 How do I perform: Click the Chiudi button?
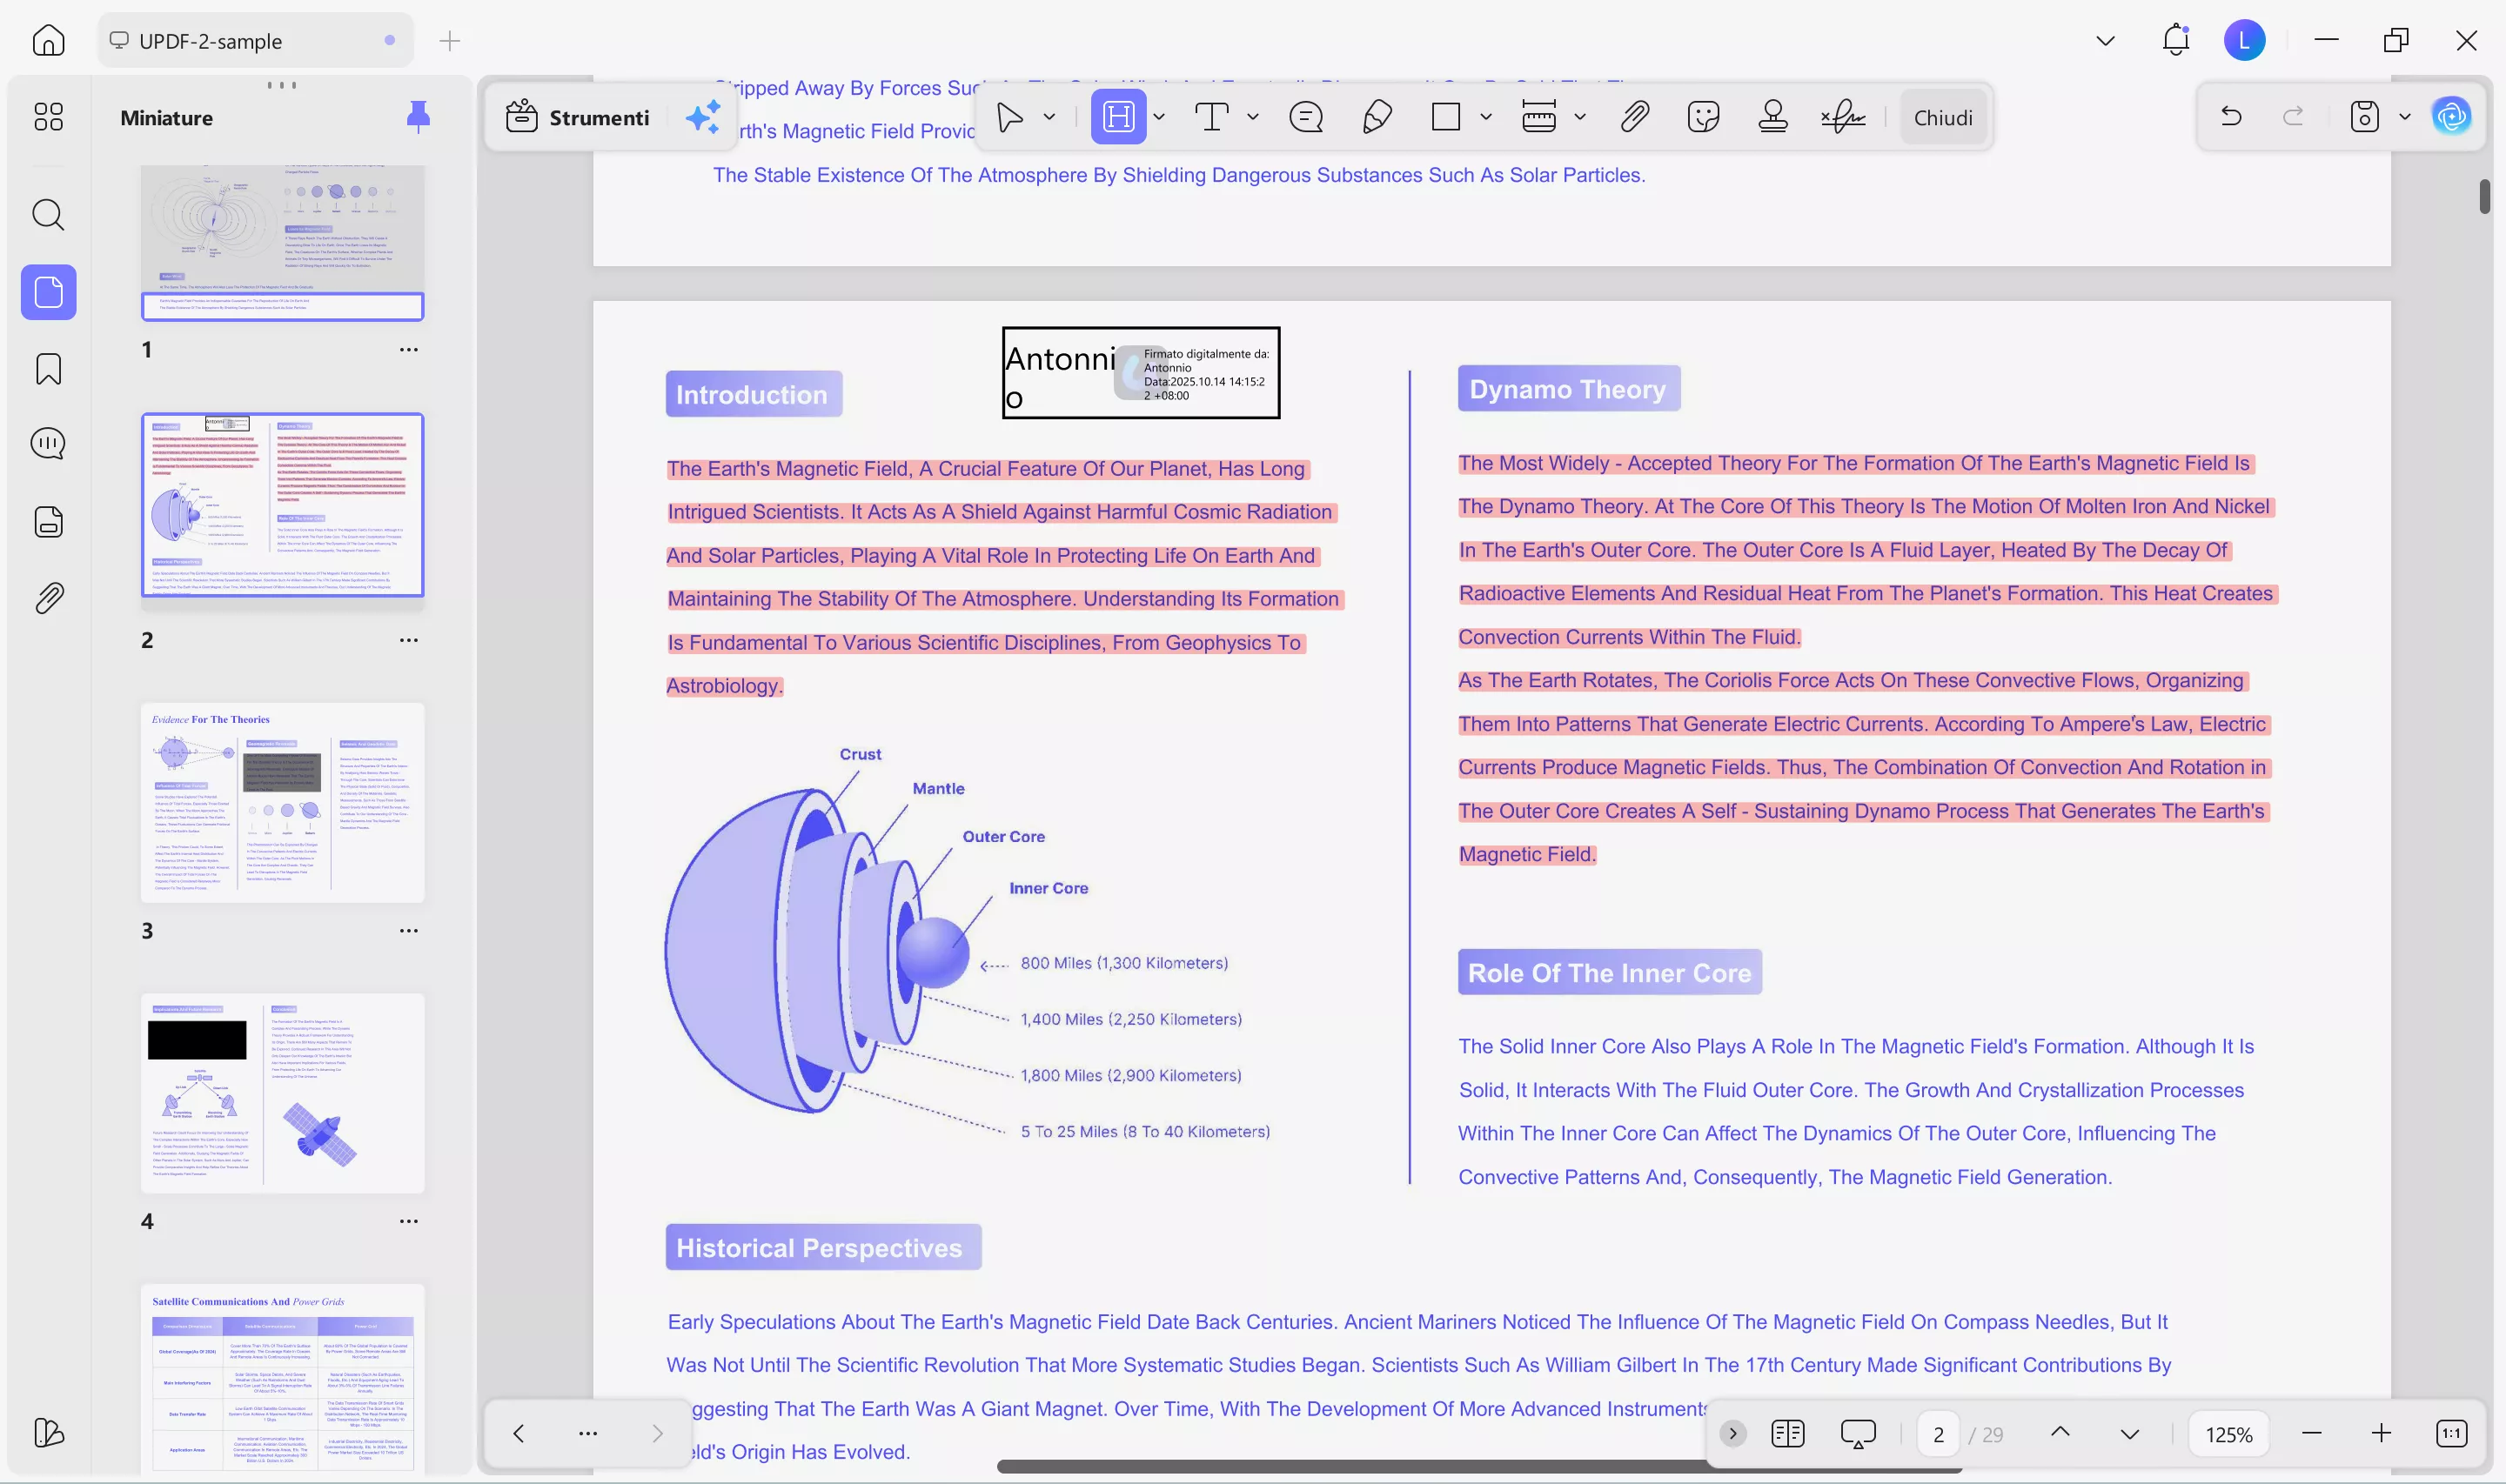(1942, 117)
